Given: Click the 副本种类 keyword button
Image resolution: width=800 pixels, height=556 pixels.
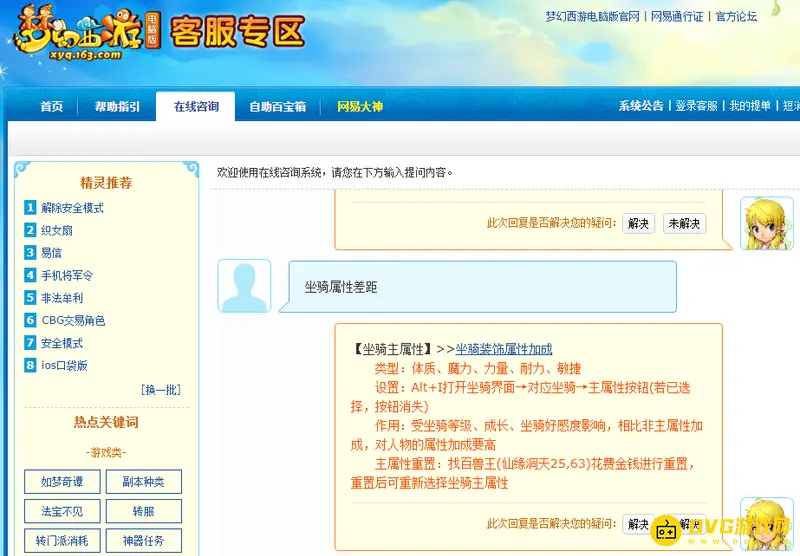Looking at the screenshot, I should tap(143, 482).
